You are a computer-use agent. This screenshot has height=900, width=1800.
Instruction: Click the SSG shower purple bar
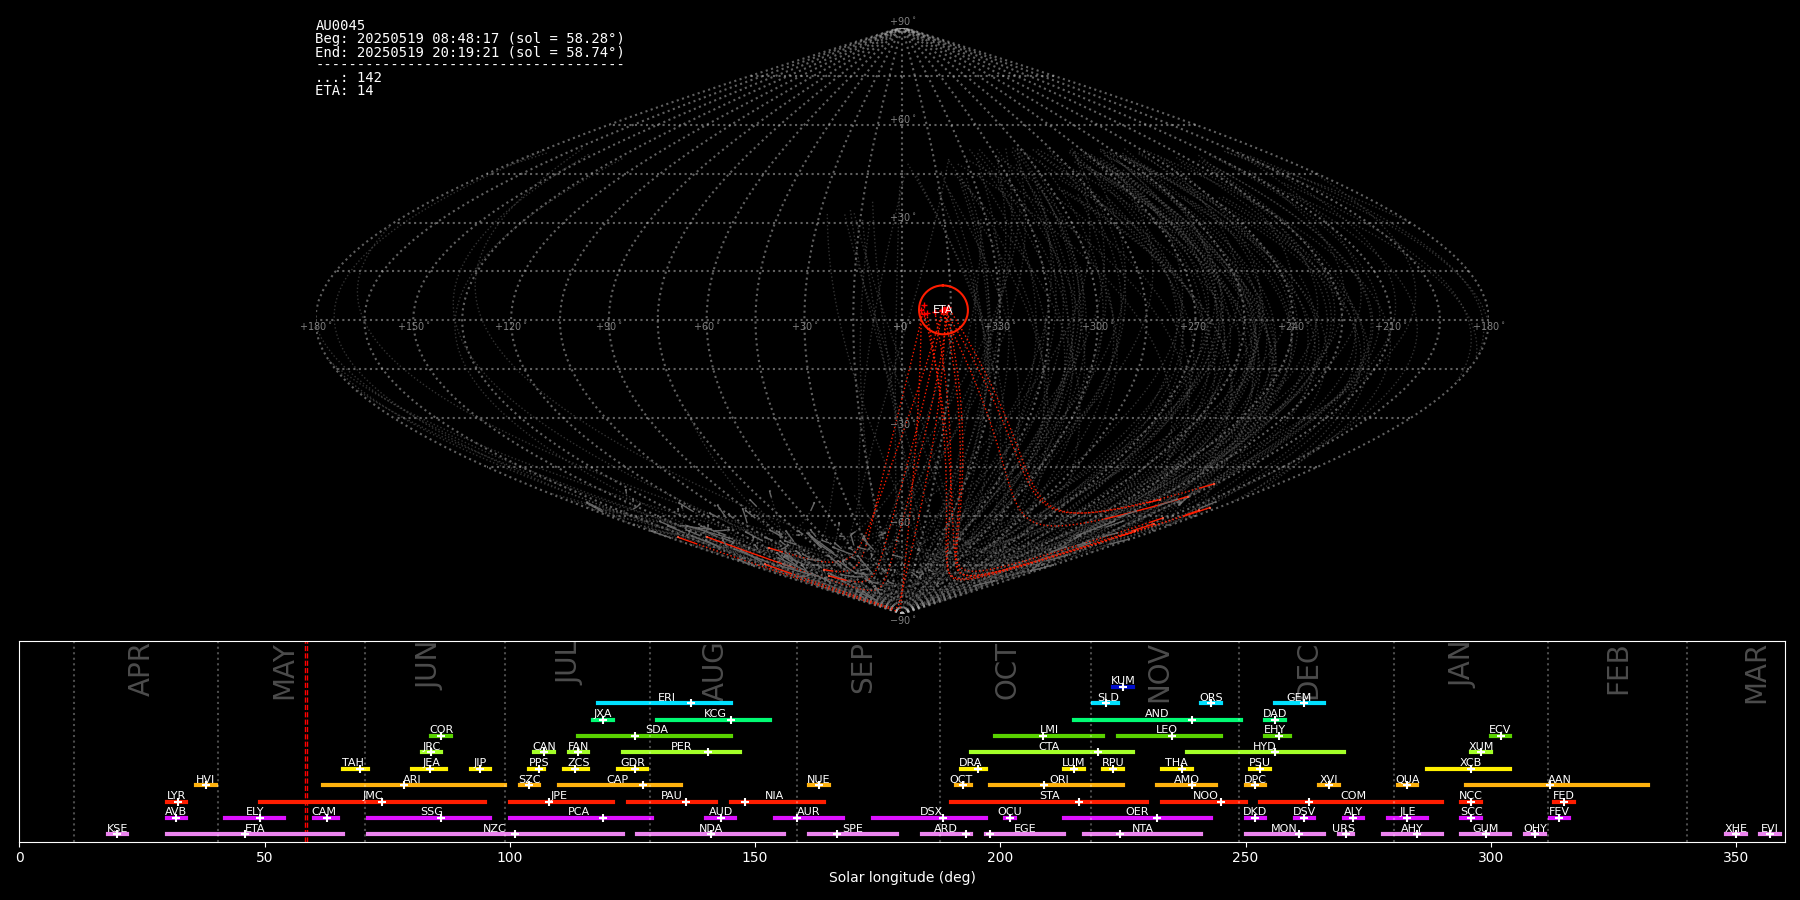[x=428, y=818]
